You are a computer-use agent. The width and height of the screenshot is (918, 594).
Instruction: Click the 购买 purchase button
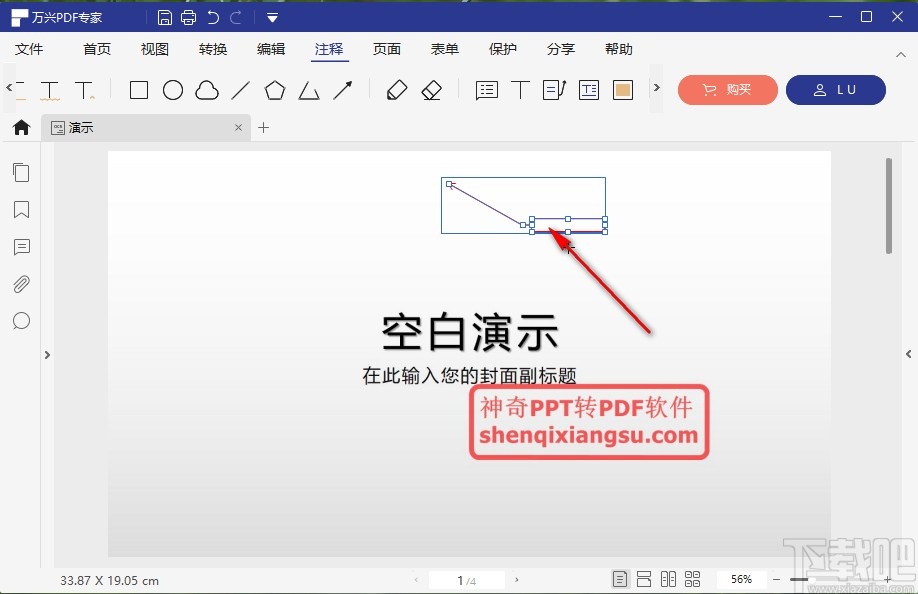tap(727, 90)
